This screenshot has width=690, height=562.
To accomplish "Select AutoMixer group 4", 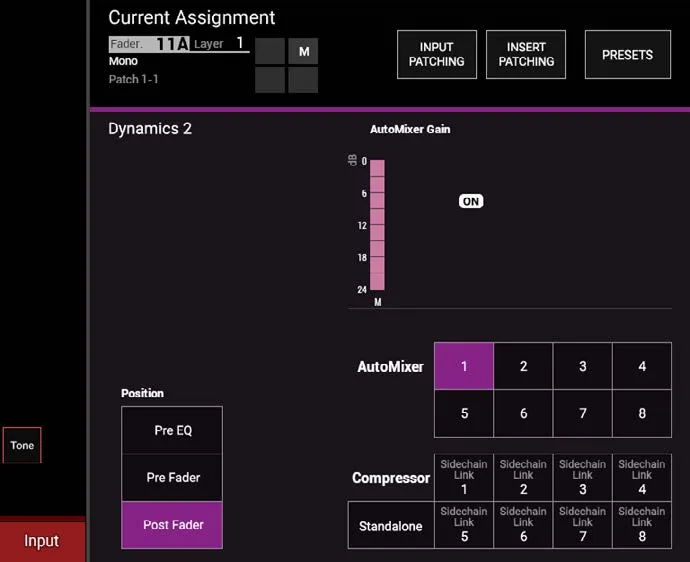I will [x=642, y=366].
